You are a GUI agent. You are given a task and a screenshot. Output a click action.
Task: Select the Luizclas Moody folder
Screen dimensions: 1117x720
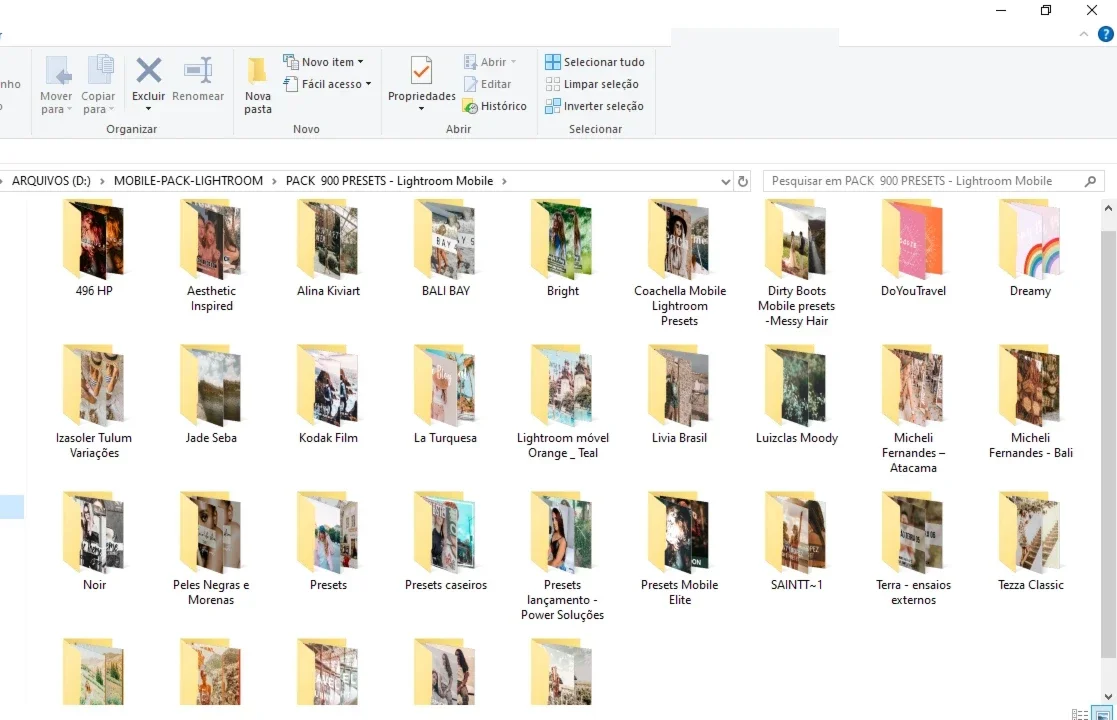[796, 395]
